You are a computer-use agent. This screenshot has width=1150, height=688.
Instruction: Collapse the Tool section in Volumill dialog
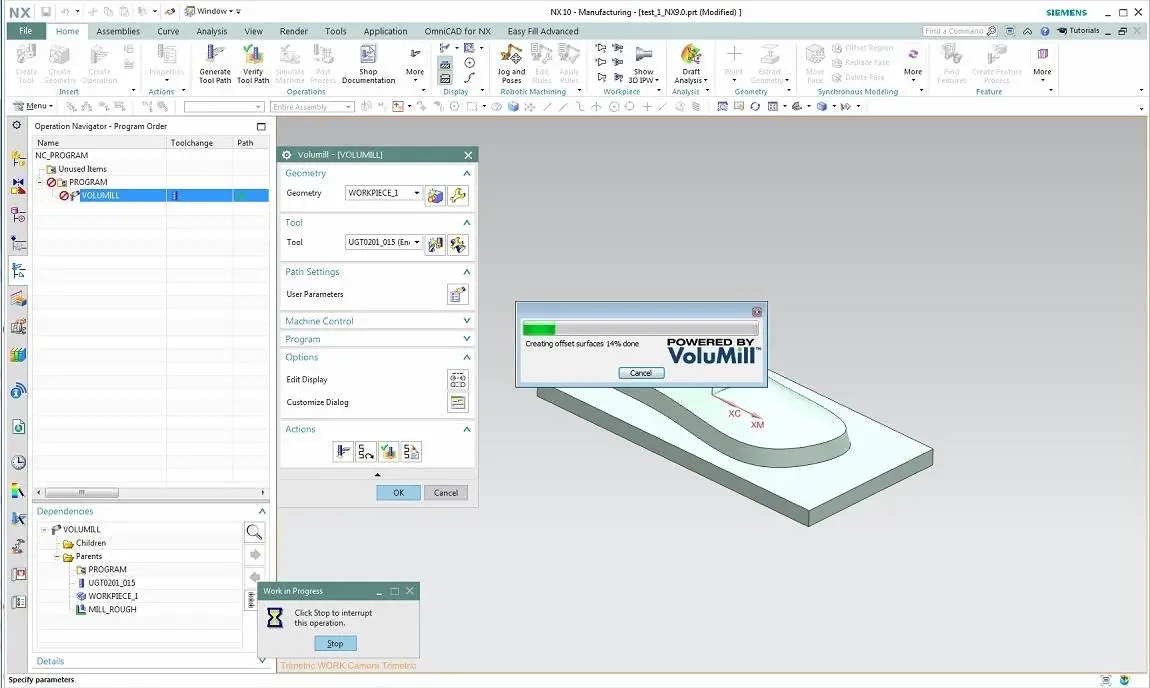tap(466, 222)
